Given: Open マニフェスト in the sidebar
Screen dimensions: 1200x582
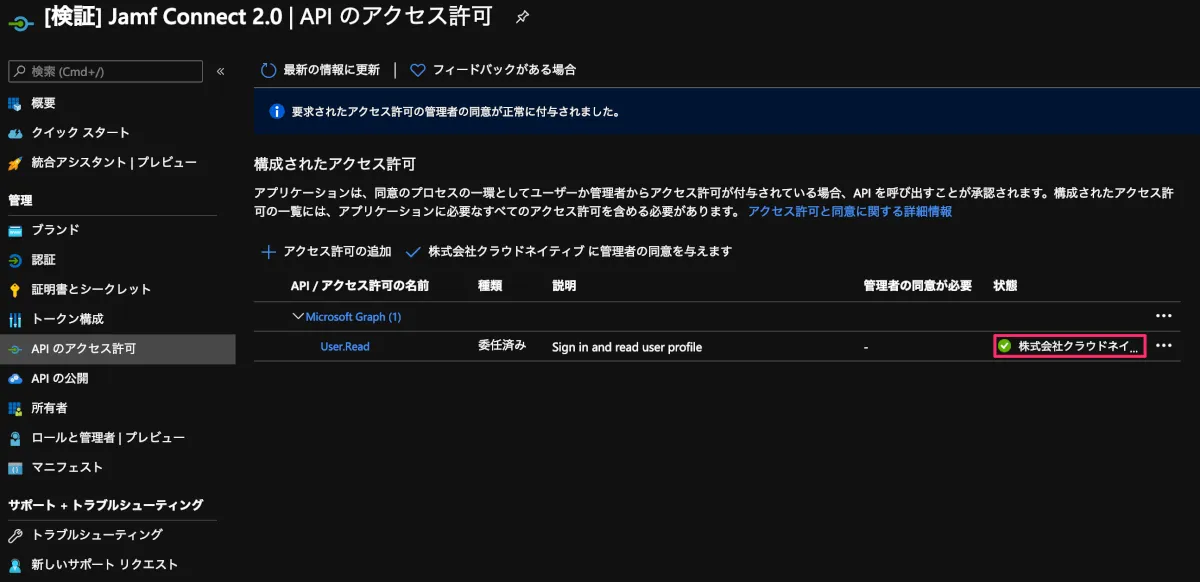Looking at the screenshot, I should pyautogui.click(x=67, y=468).
